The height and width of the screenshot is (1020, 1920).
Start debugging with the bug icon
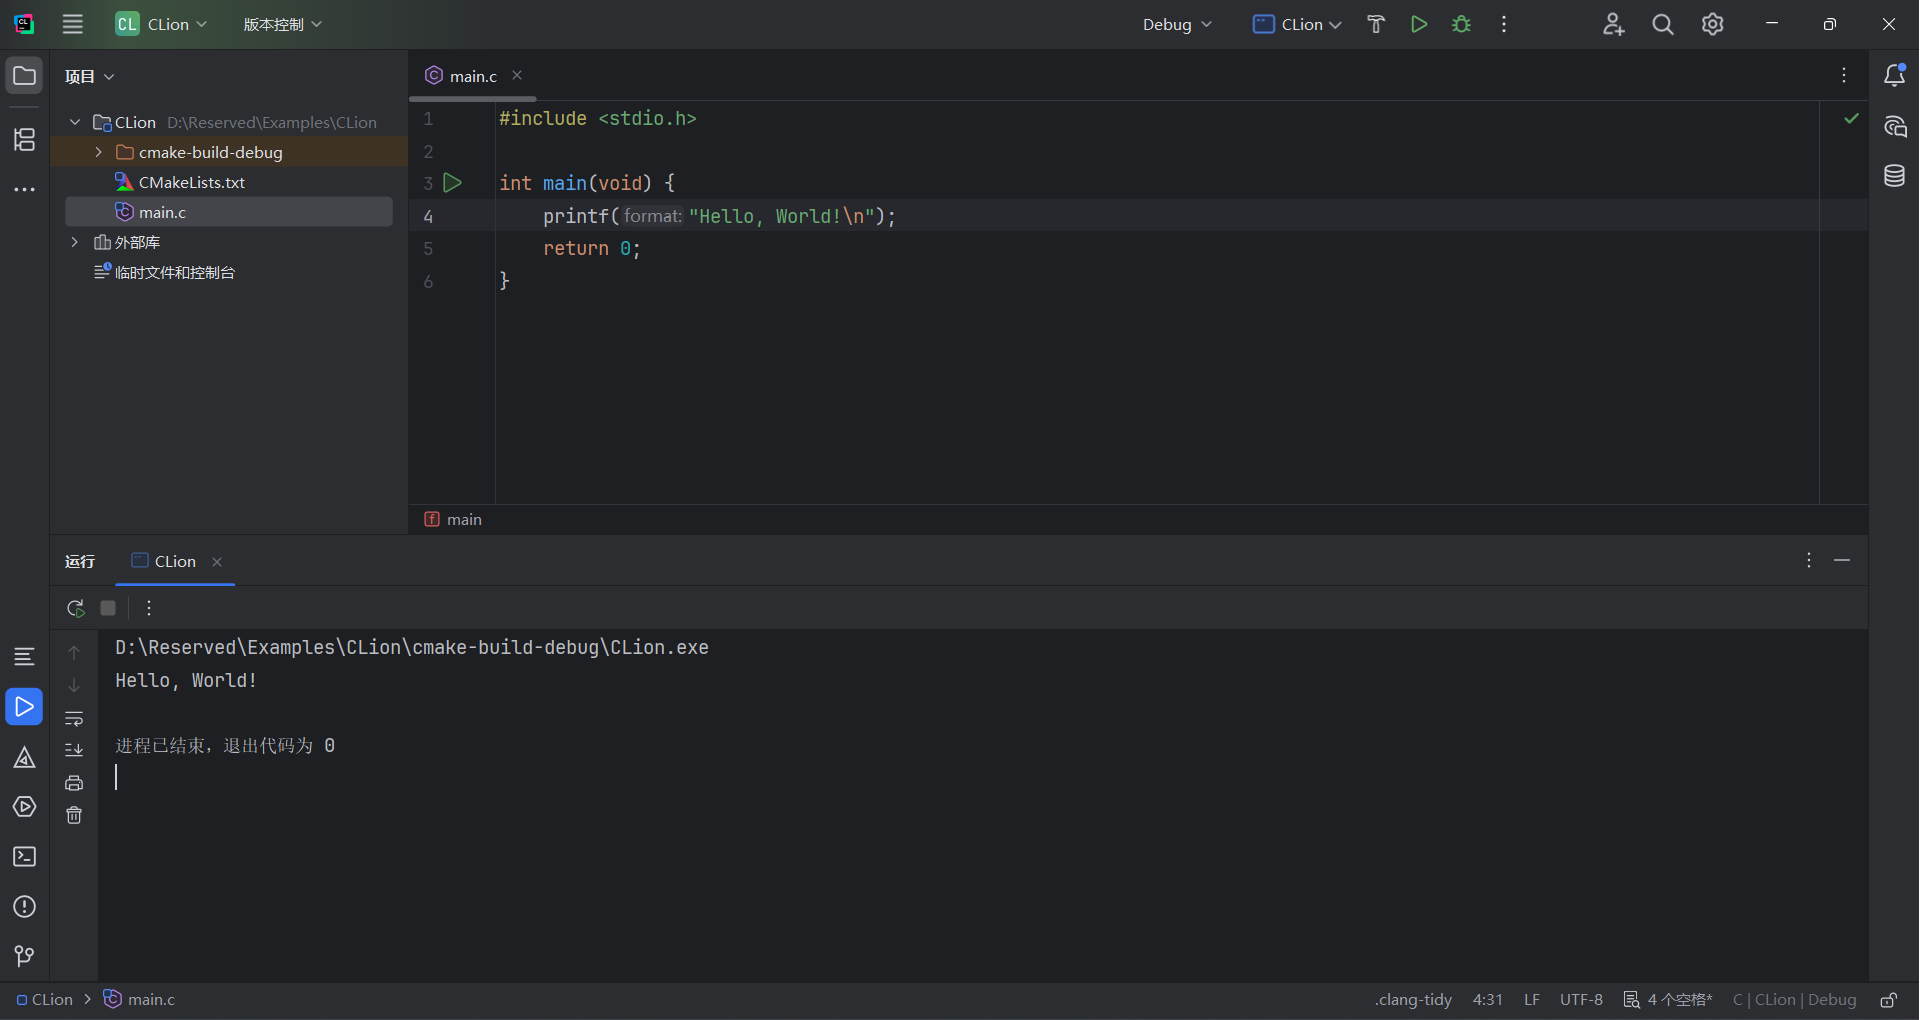[1462, 24]
